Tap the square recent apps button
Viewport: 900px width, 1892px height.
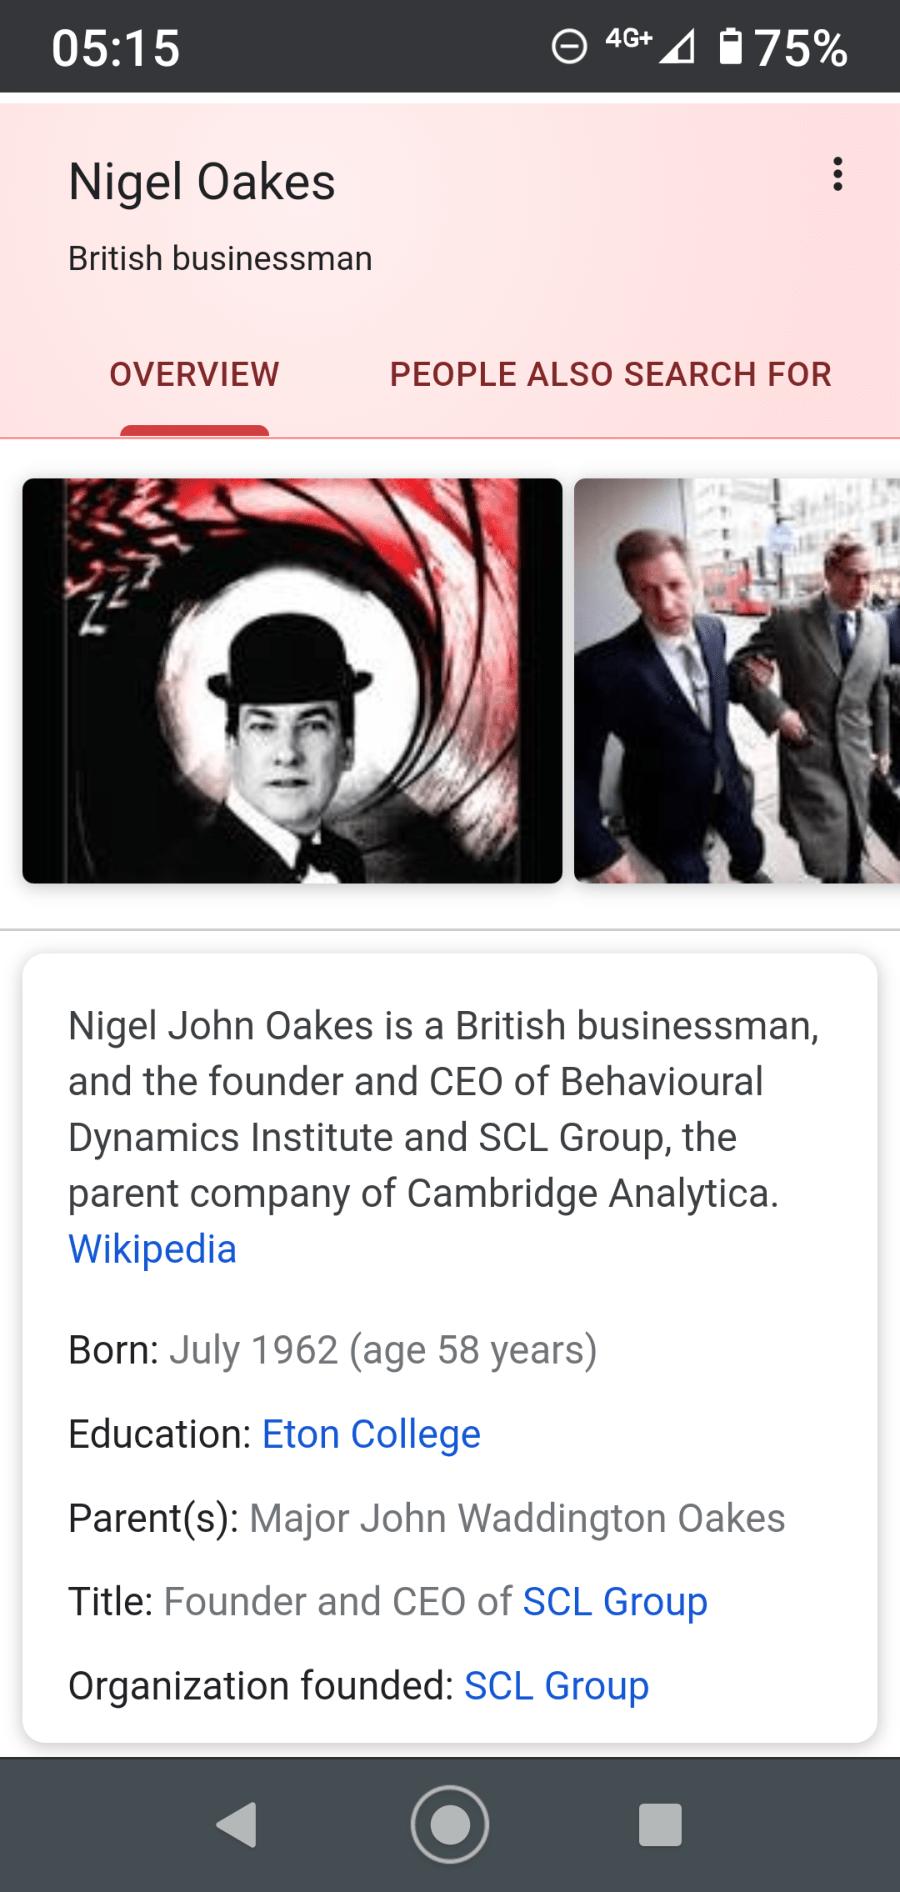660,1825
